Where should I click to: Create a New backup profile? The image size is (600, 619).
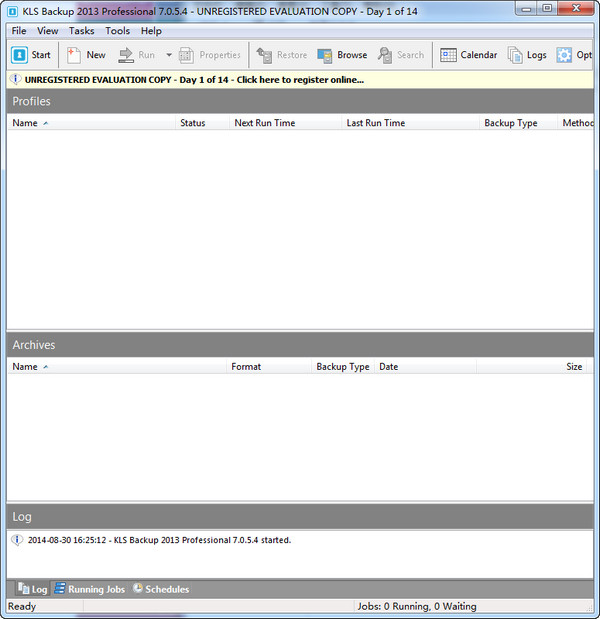pyautogui.click(x=86, y=55)
